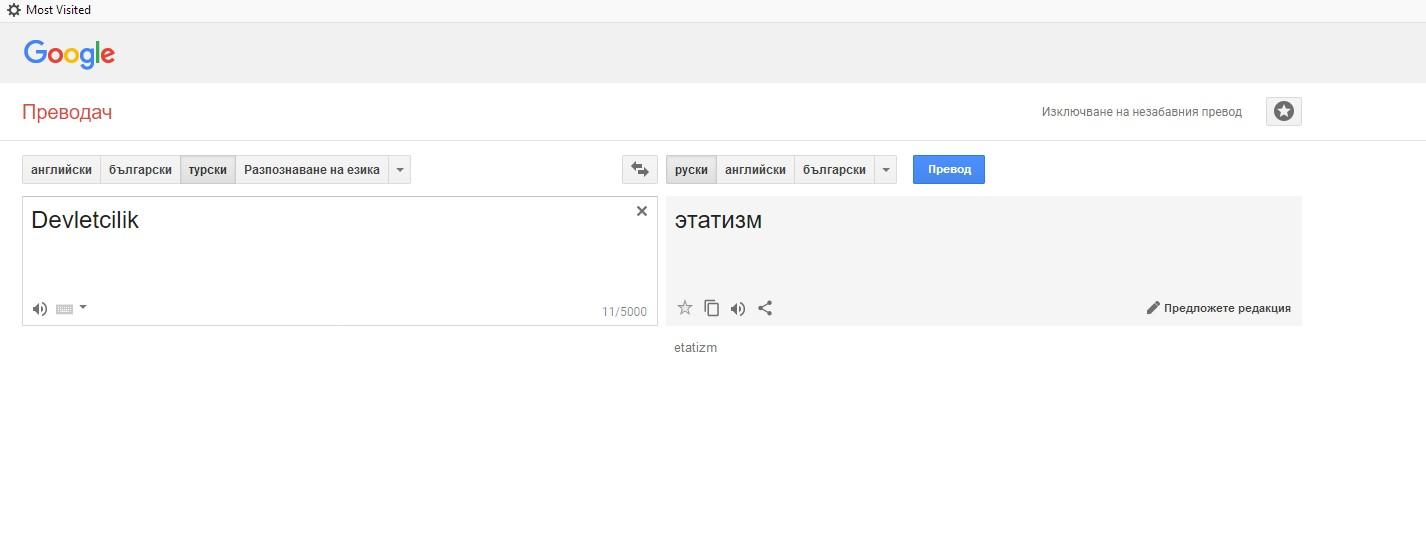Select английски as source language
The height and width of the screenshot is (544, 1426).
click(61, 170)
